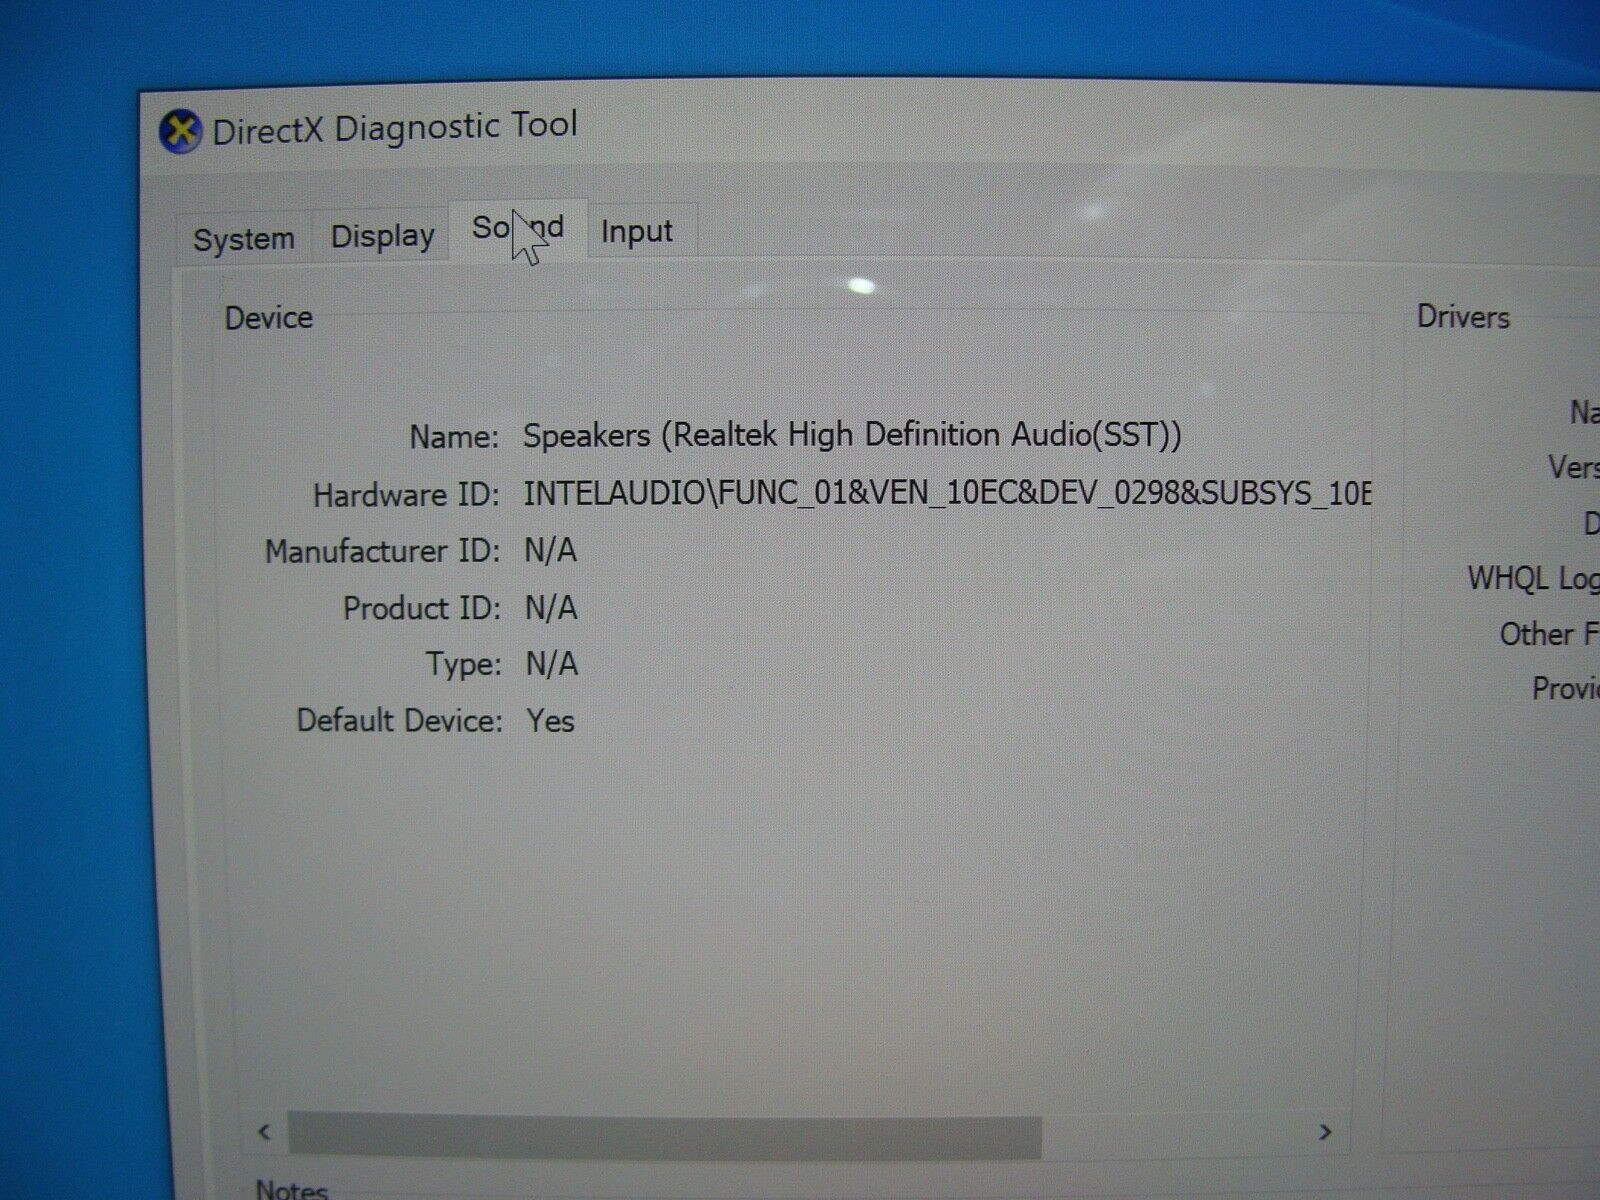Click the 'Name:' label in Device group
The image size is (1600, 1200).
pyautogui.click(x=453, y=437)
